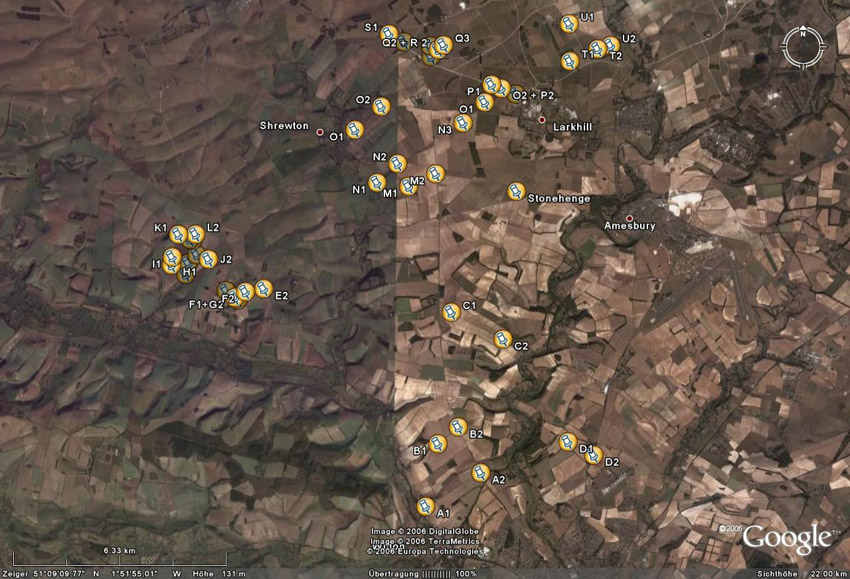Click the Shrewton place marker

coord(320,132)
